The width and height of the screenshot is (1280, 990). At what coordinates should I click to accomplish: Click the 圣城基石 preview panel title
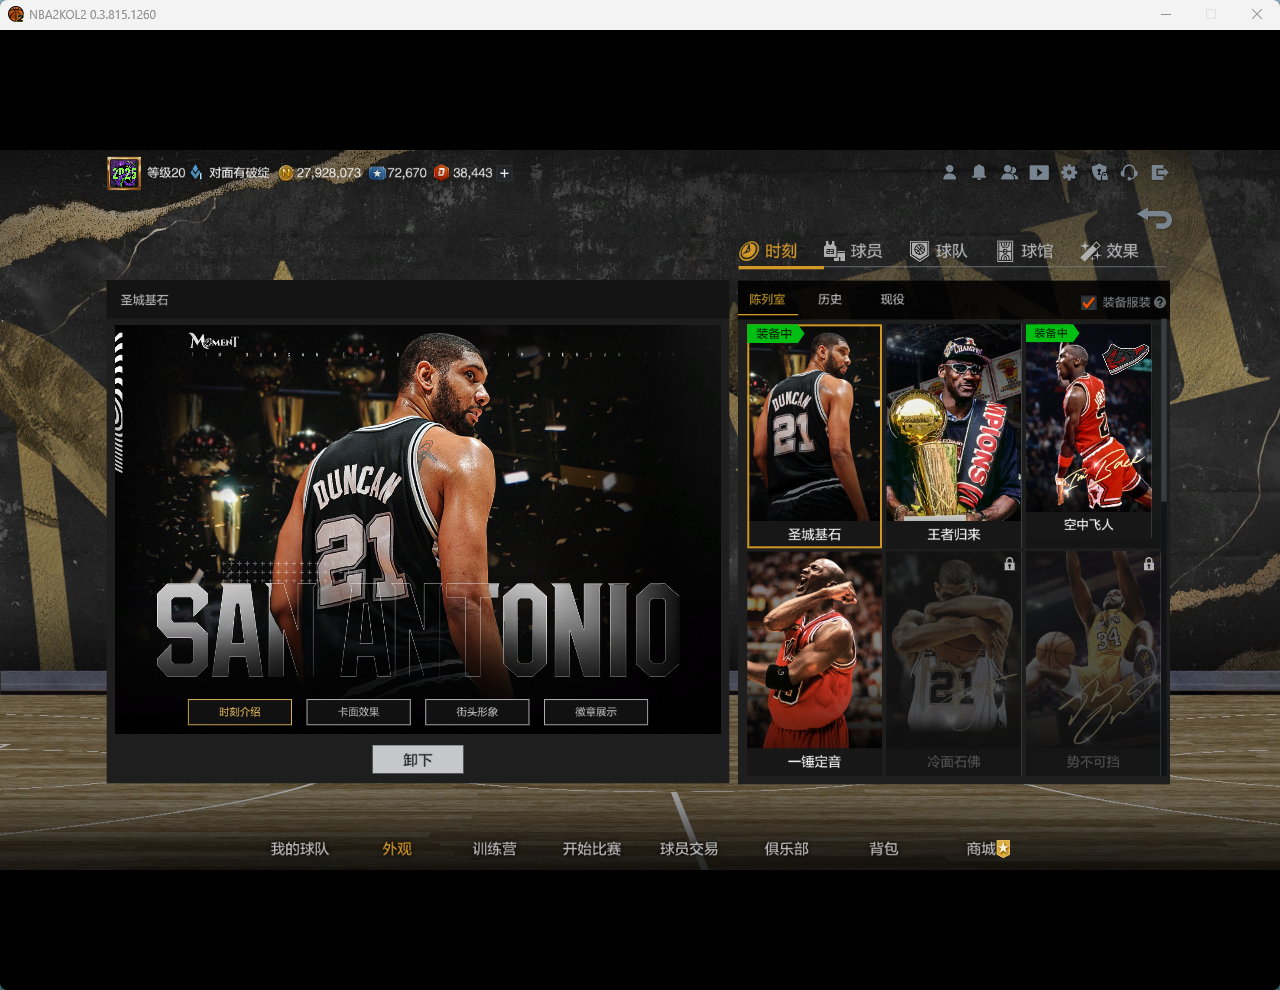145,300
